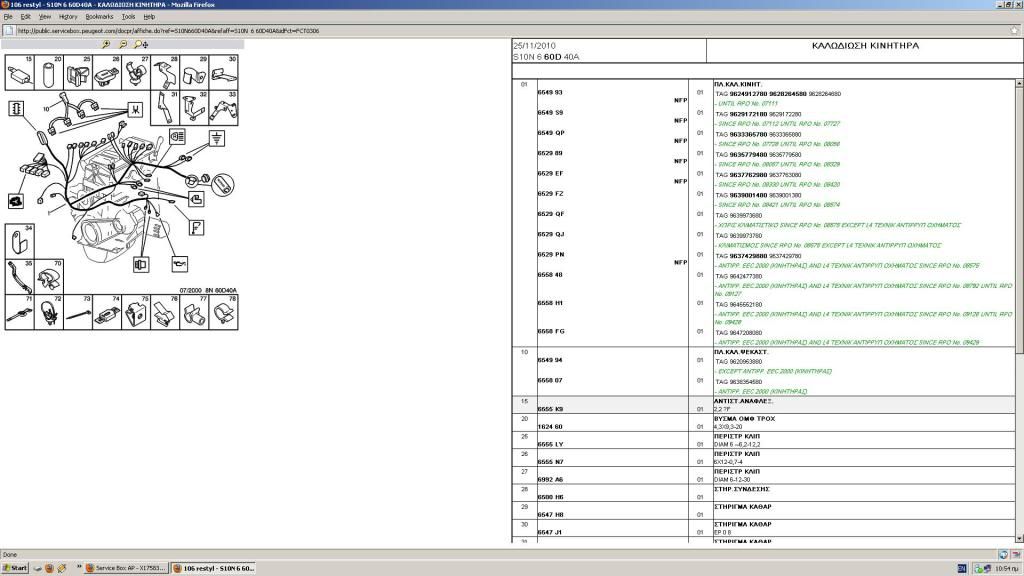This screenshot has width=1024, height=576.
Task: Click the symbol box above the F symbol
Action: pyautogui.click(x=196, y=199)
